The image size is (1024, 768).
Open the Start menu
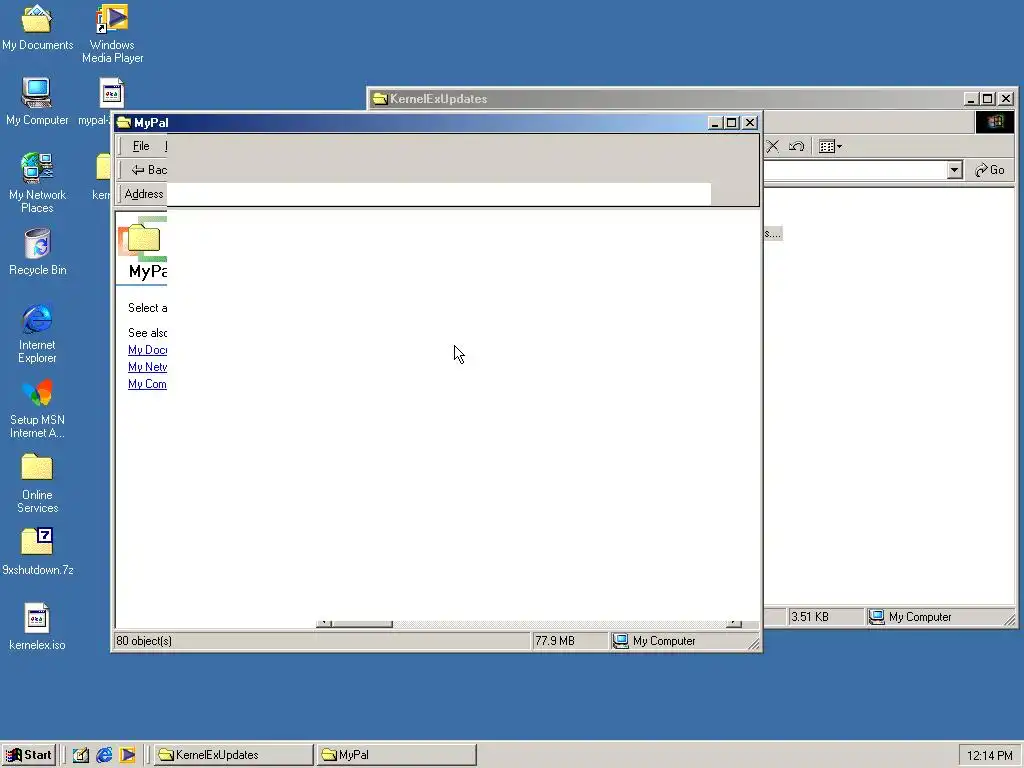(x=29, y=755)
